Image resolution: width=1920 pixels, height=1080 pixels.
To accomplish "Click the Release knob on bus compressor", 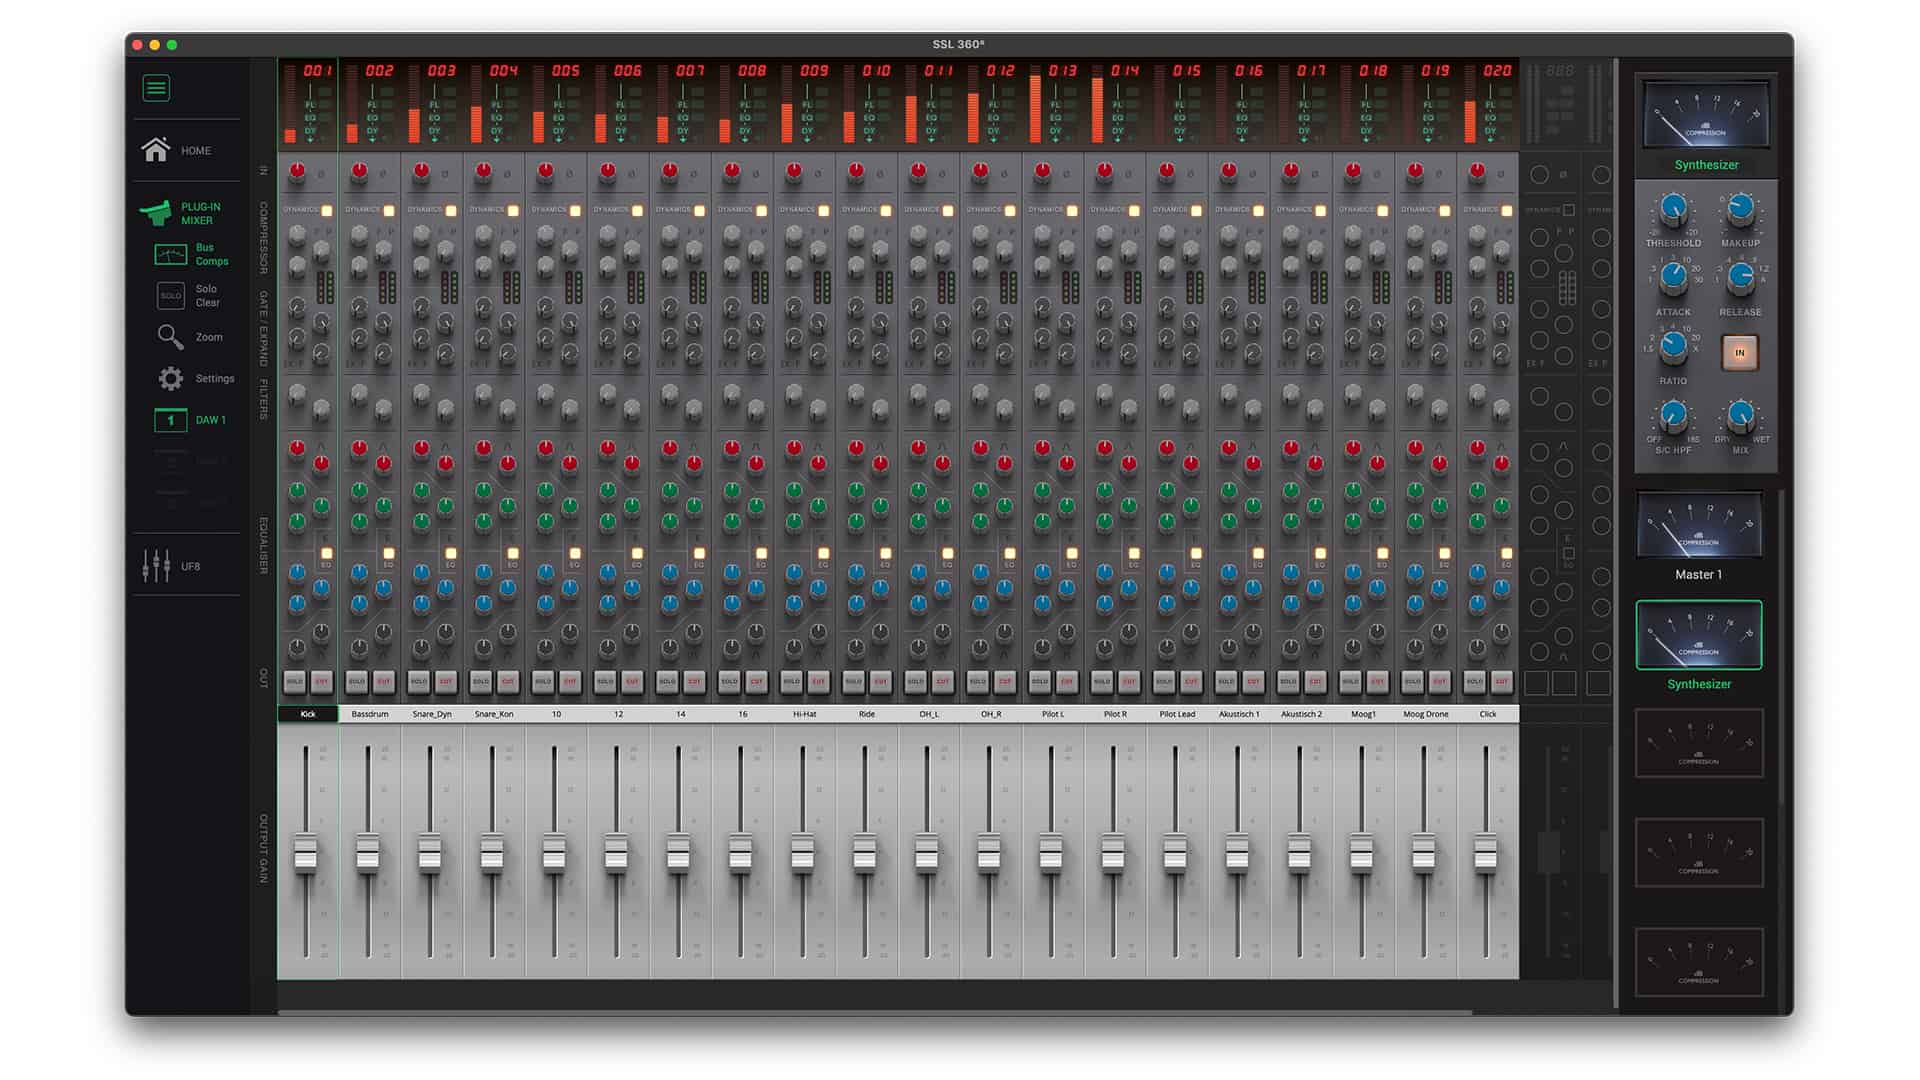I will coord(1740,279).
